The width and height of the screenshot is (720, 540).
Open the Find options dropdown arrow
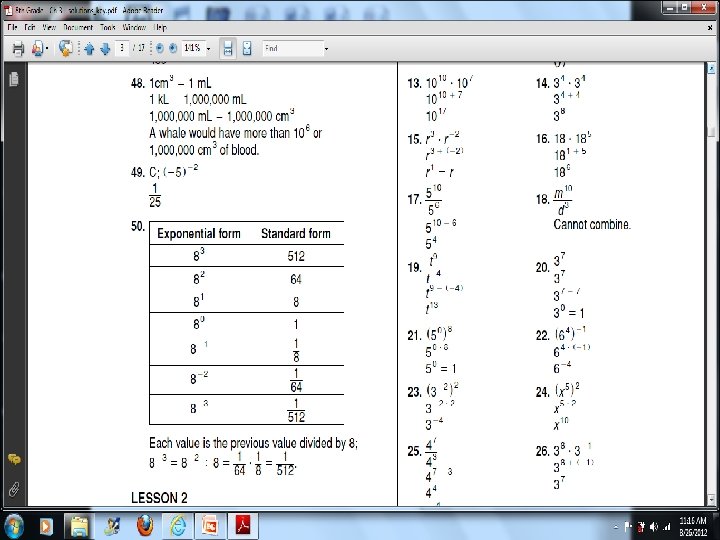[326, 49]
